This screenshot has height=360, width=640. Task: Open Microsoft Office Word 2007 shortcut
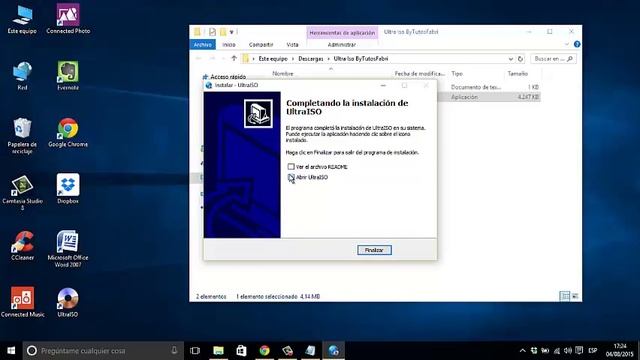[x=68, y=249]
